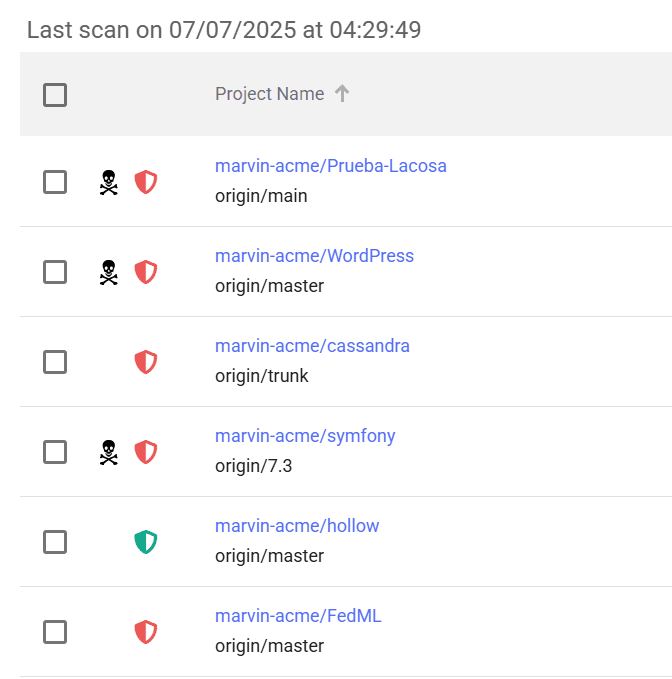Viewport: 672px width, 679px height.
Task: Open marvin-acme/Prueba-Lacosa project link
Action: [330, 166]
